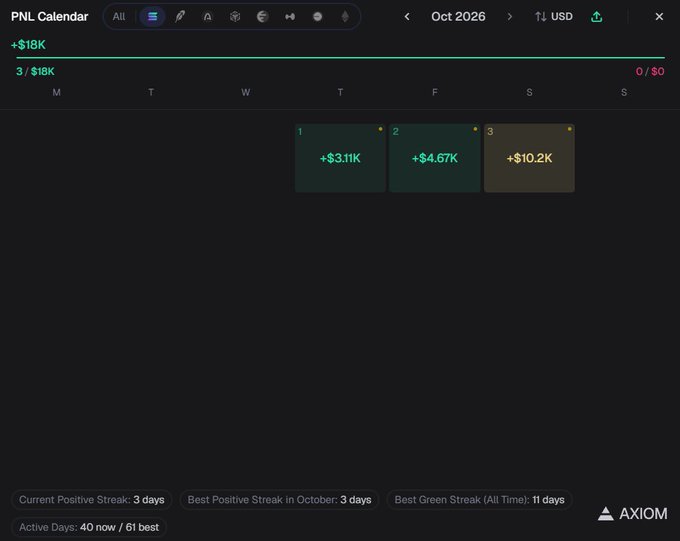Select the feather chain filter icon
This screenshot has height=541, width=680.
pyautogui.click(x=180, y=16)
